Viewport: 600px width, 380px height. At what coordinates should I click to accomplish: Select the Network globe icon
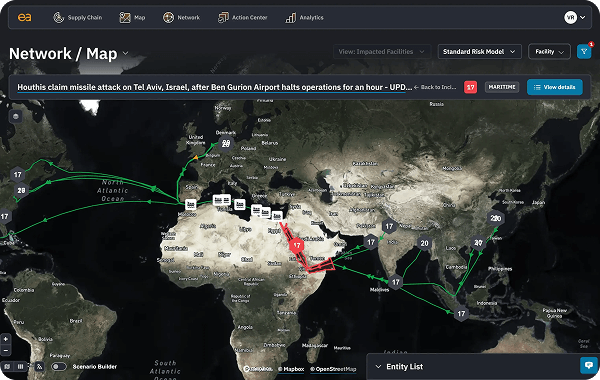pyautogui.click(x=168, y=18)
